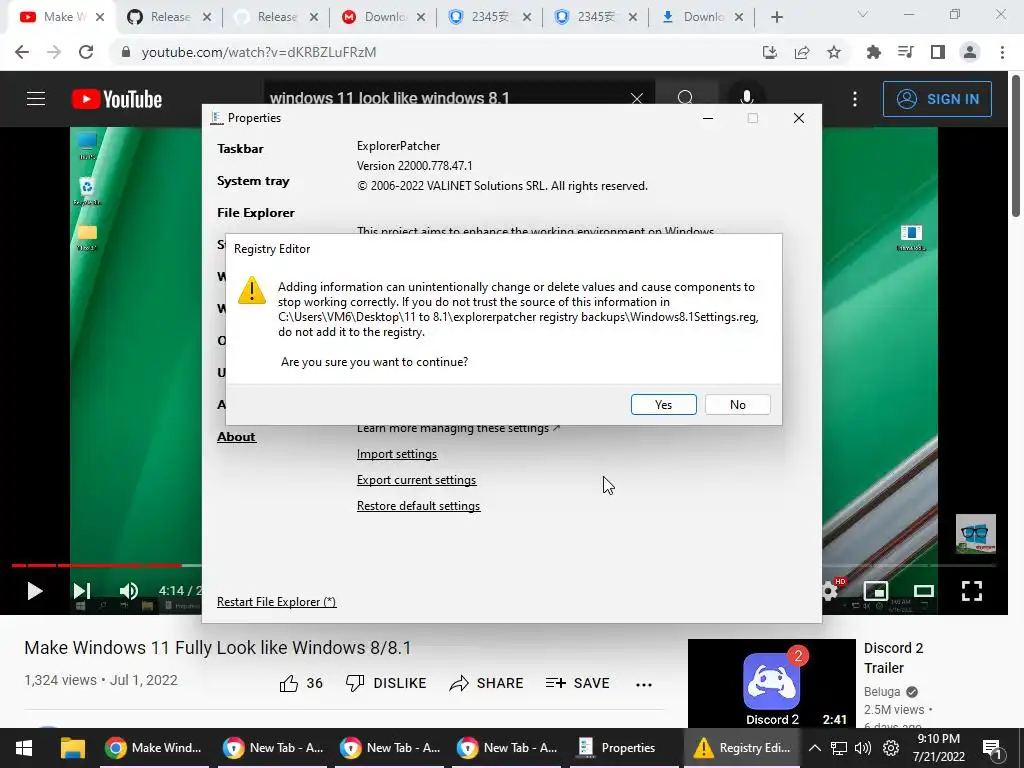
Task: Open the Extensions puzzle icon
Action: point(874,52)
